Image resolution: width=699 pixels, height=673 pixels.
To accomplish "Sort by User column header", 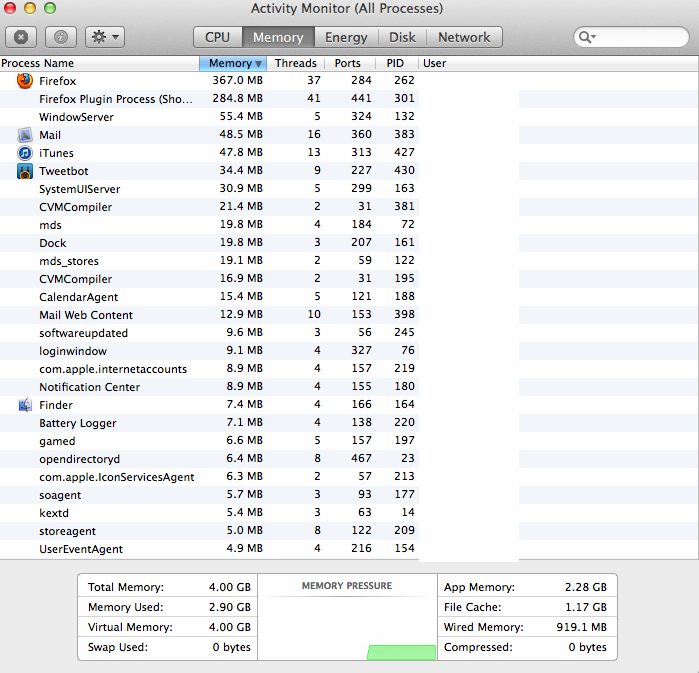I will coord(558,63).
